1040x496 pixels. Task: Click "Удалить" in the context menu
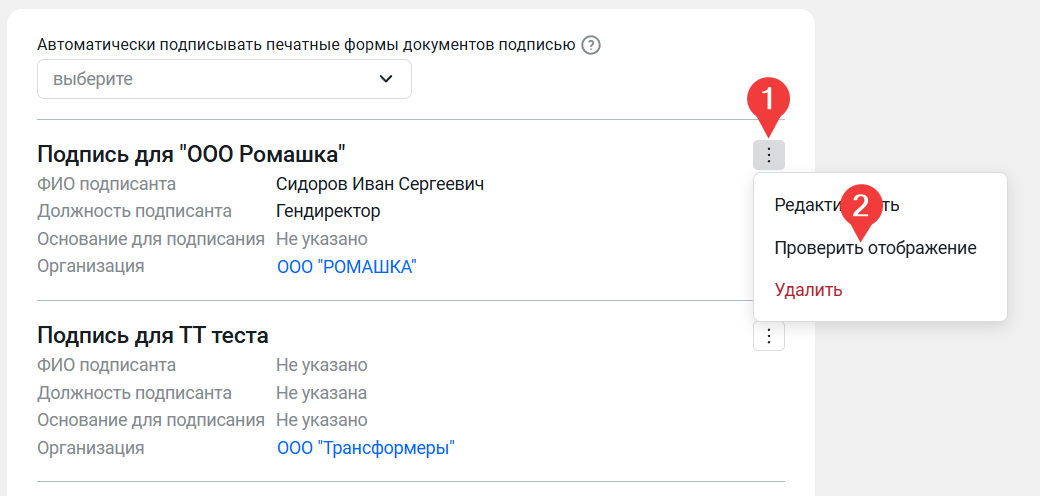pos(808,290)
